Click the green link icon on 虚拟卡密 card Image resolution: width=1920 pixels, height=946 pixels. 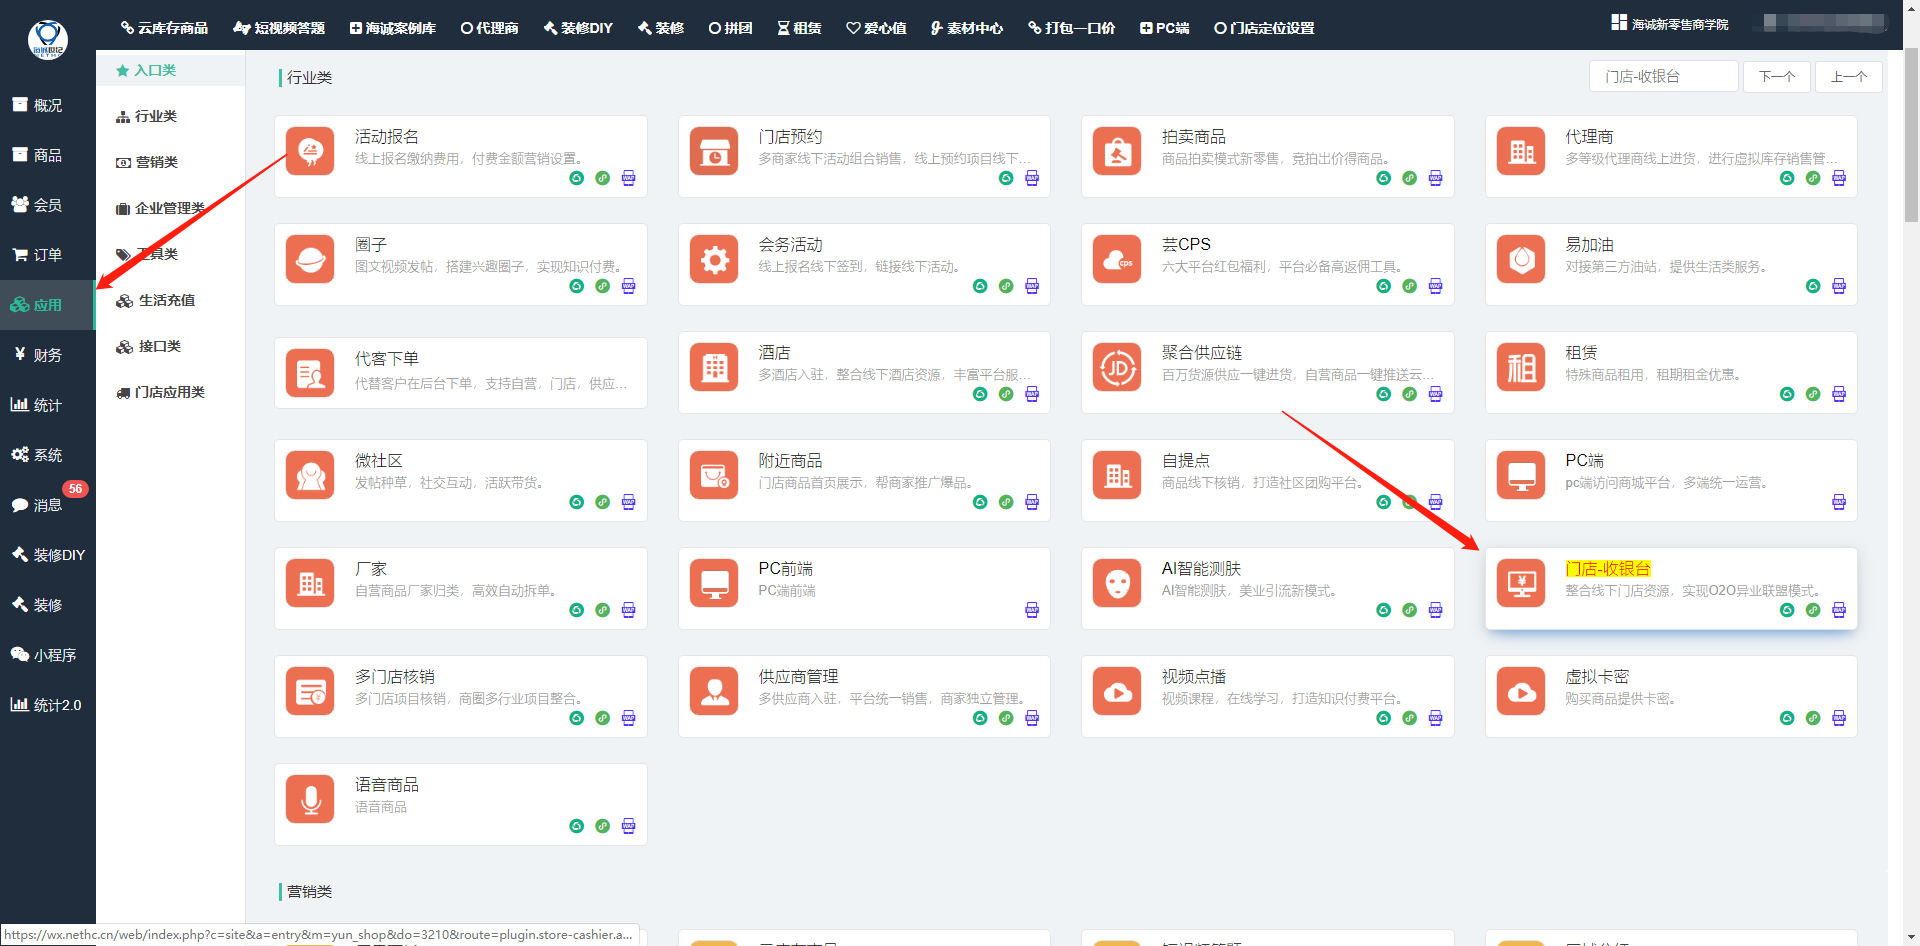1813,718
